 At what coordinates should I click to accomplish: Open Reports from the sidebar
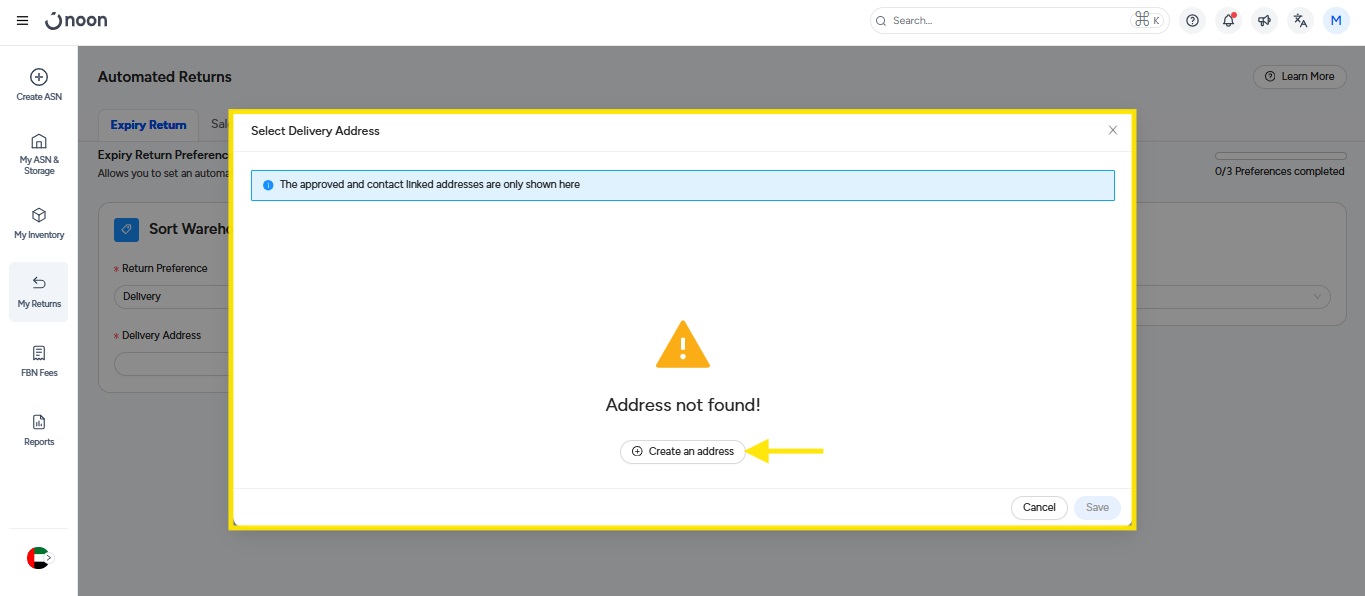pos(39,430)
